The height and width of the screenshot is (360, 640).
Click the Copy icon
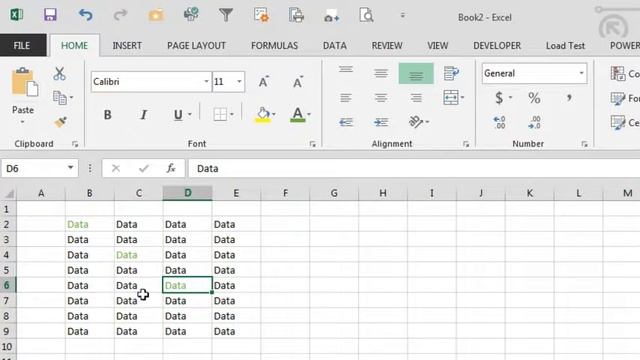(60, 98)
